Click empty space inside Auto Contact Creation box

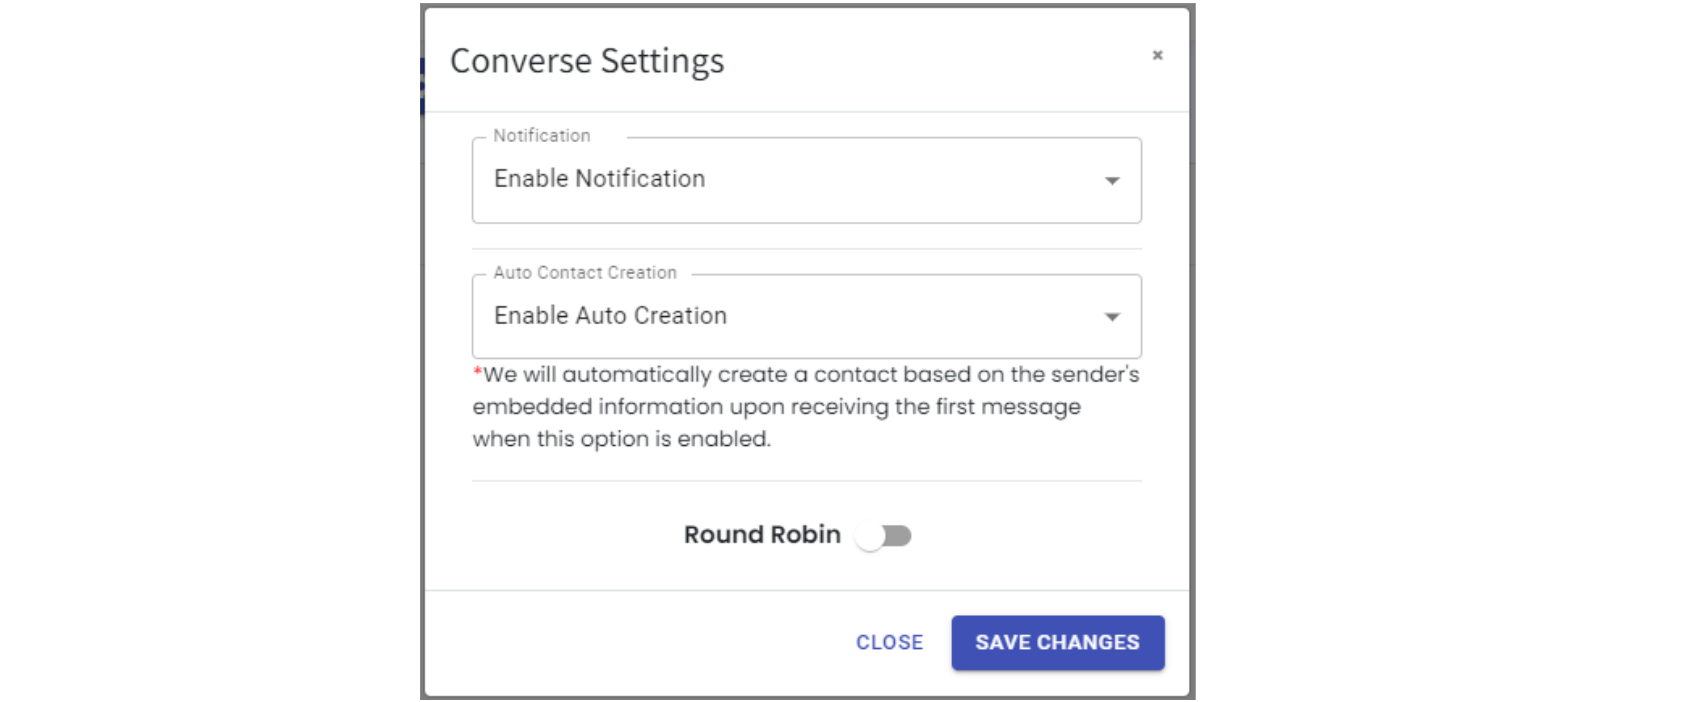(900, 317)
